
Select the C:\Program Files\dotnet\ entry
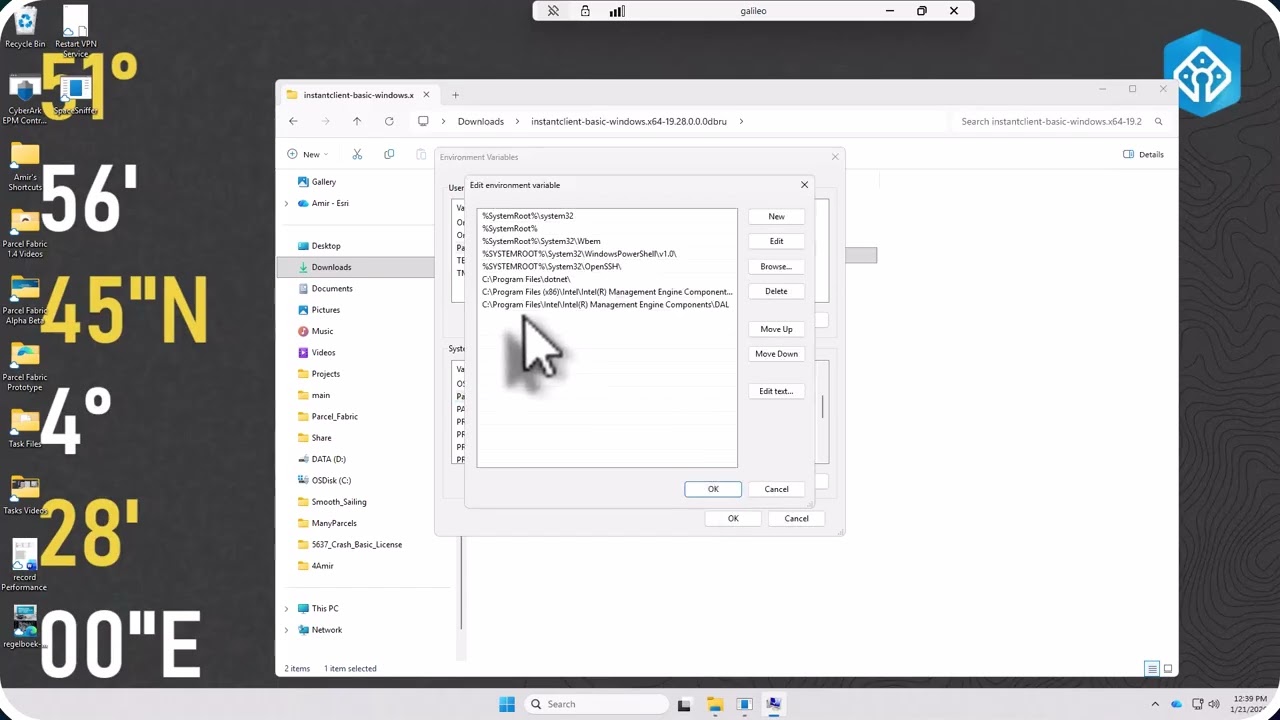[x=607, y=279]
